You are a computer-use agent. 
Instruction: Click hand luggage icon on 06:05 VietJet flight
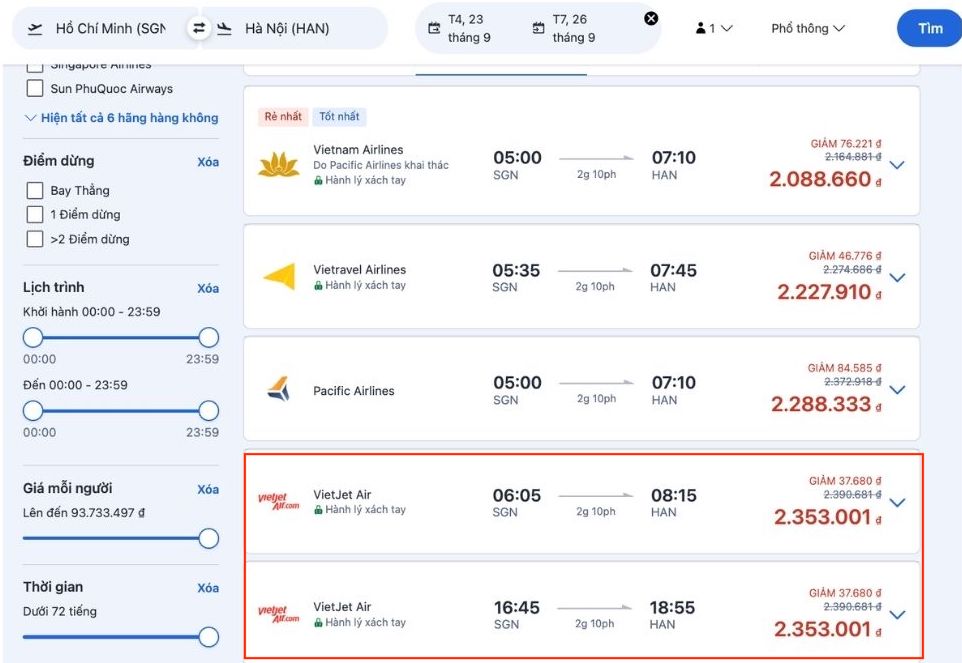[318, 510]
